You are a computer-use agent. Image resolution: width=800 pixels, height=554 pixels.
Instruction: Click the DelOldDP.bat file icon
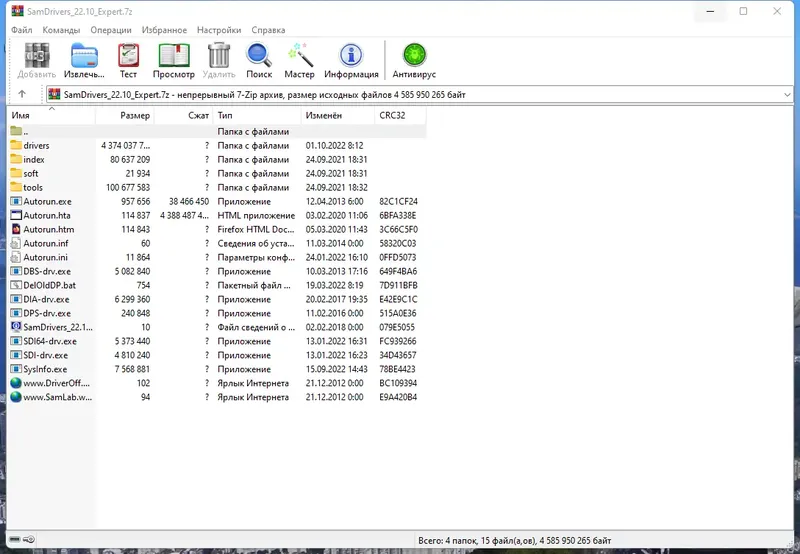click(x=16, y=285)
